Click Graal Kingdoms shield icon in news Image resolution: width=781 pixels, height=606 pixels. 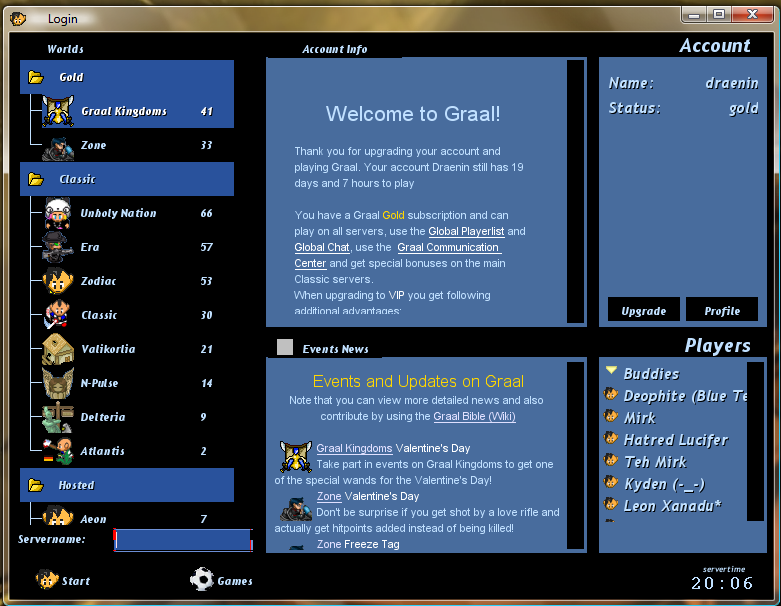pyautogui.click(x=296, y=457)
